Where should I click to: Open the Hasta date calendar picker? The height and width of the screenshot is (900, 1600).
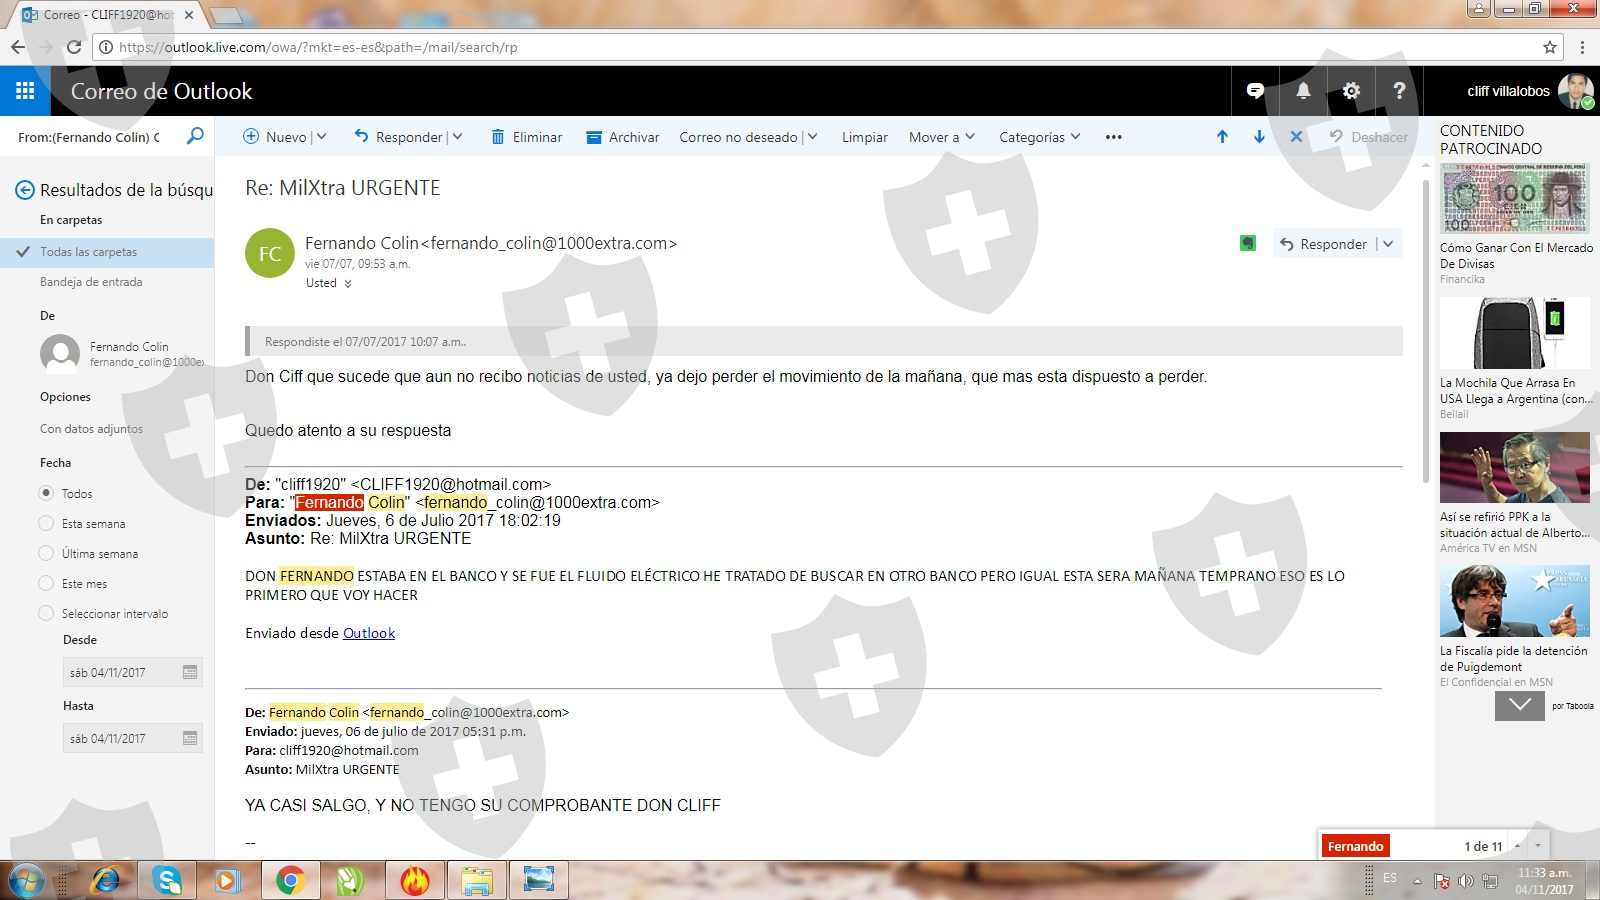[190, 738]
